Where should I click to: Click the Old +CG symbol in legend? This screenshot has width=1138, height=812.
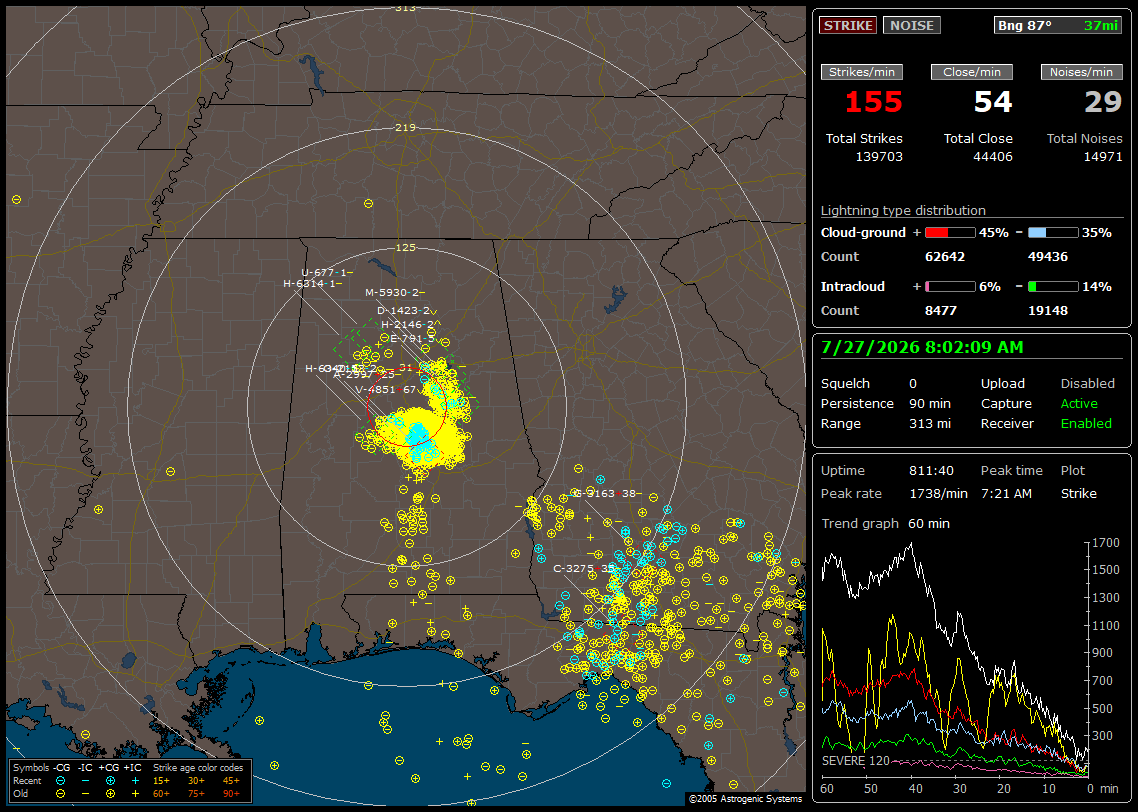110,794
